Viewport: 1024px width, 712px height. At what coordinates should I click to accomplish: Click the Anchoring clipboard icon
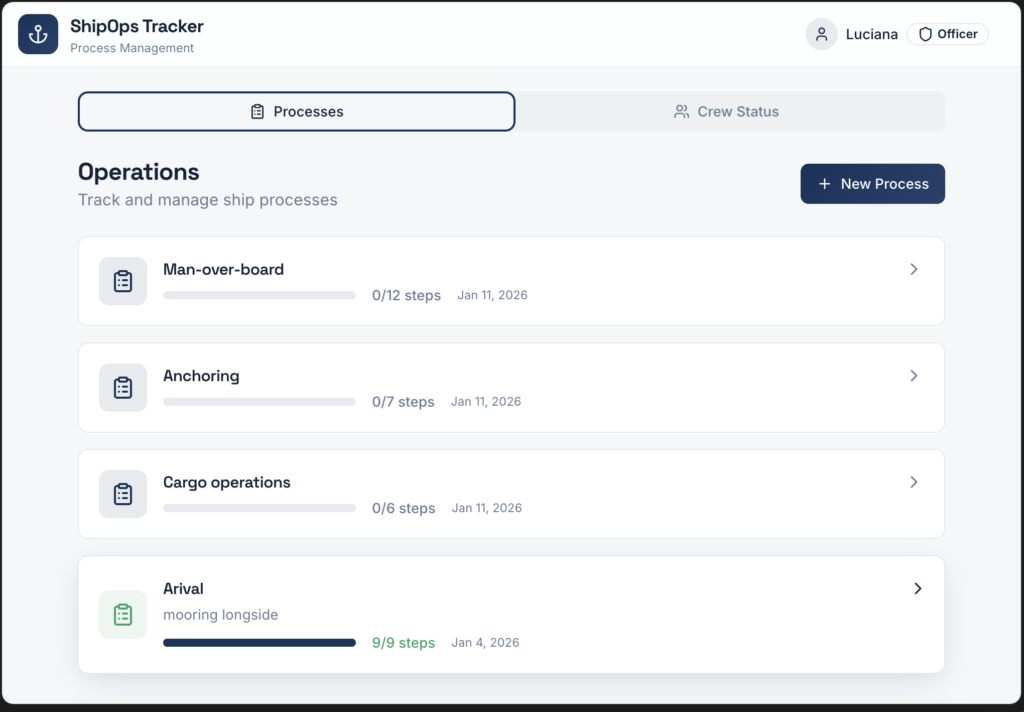tap(123, 387)
